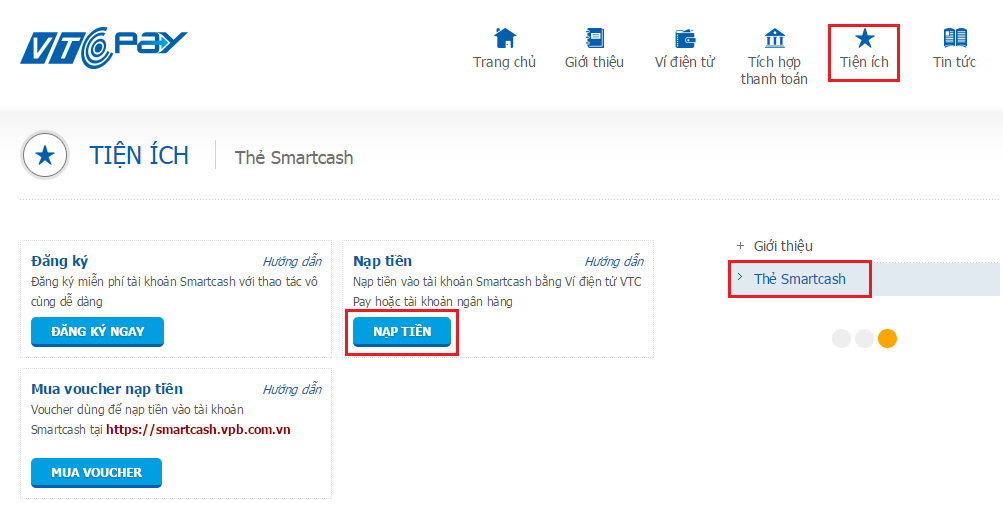The height and width of the screenshot is (513, 1003).
Task: Follow the https://smartcash.vpb.com.vn link
Action: 198,430
